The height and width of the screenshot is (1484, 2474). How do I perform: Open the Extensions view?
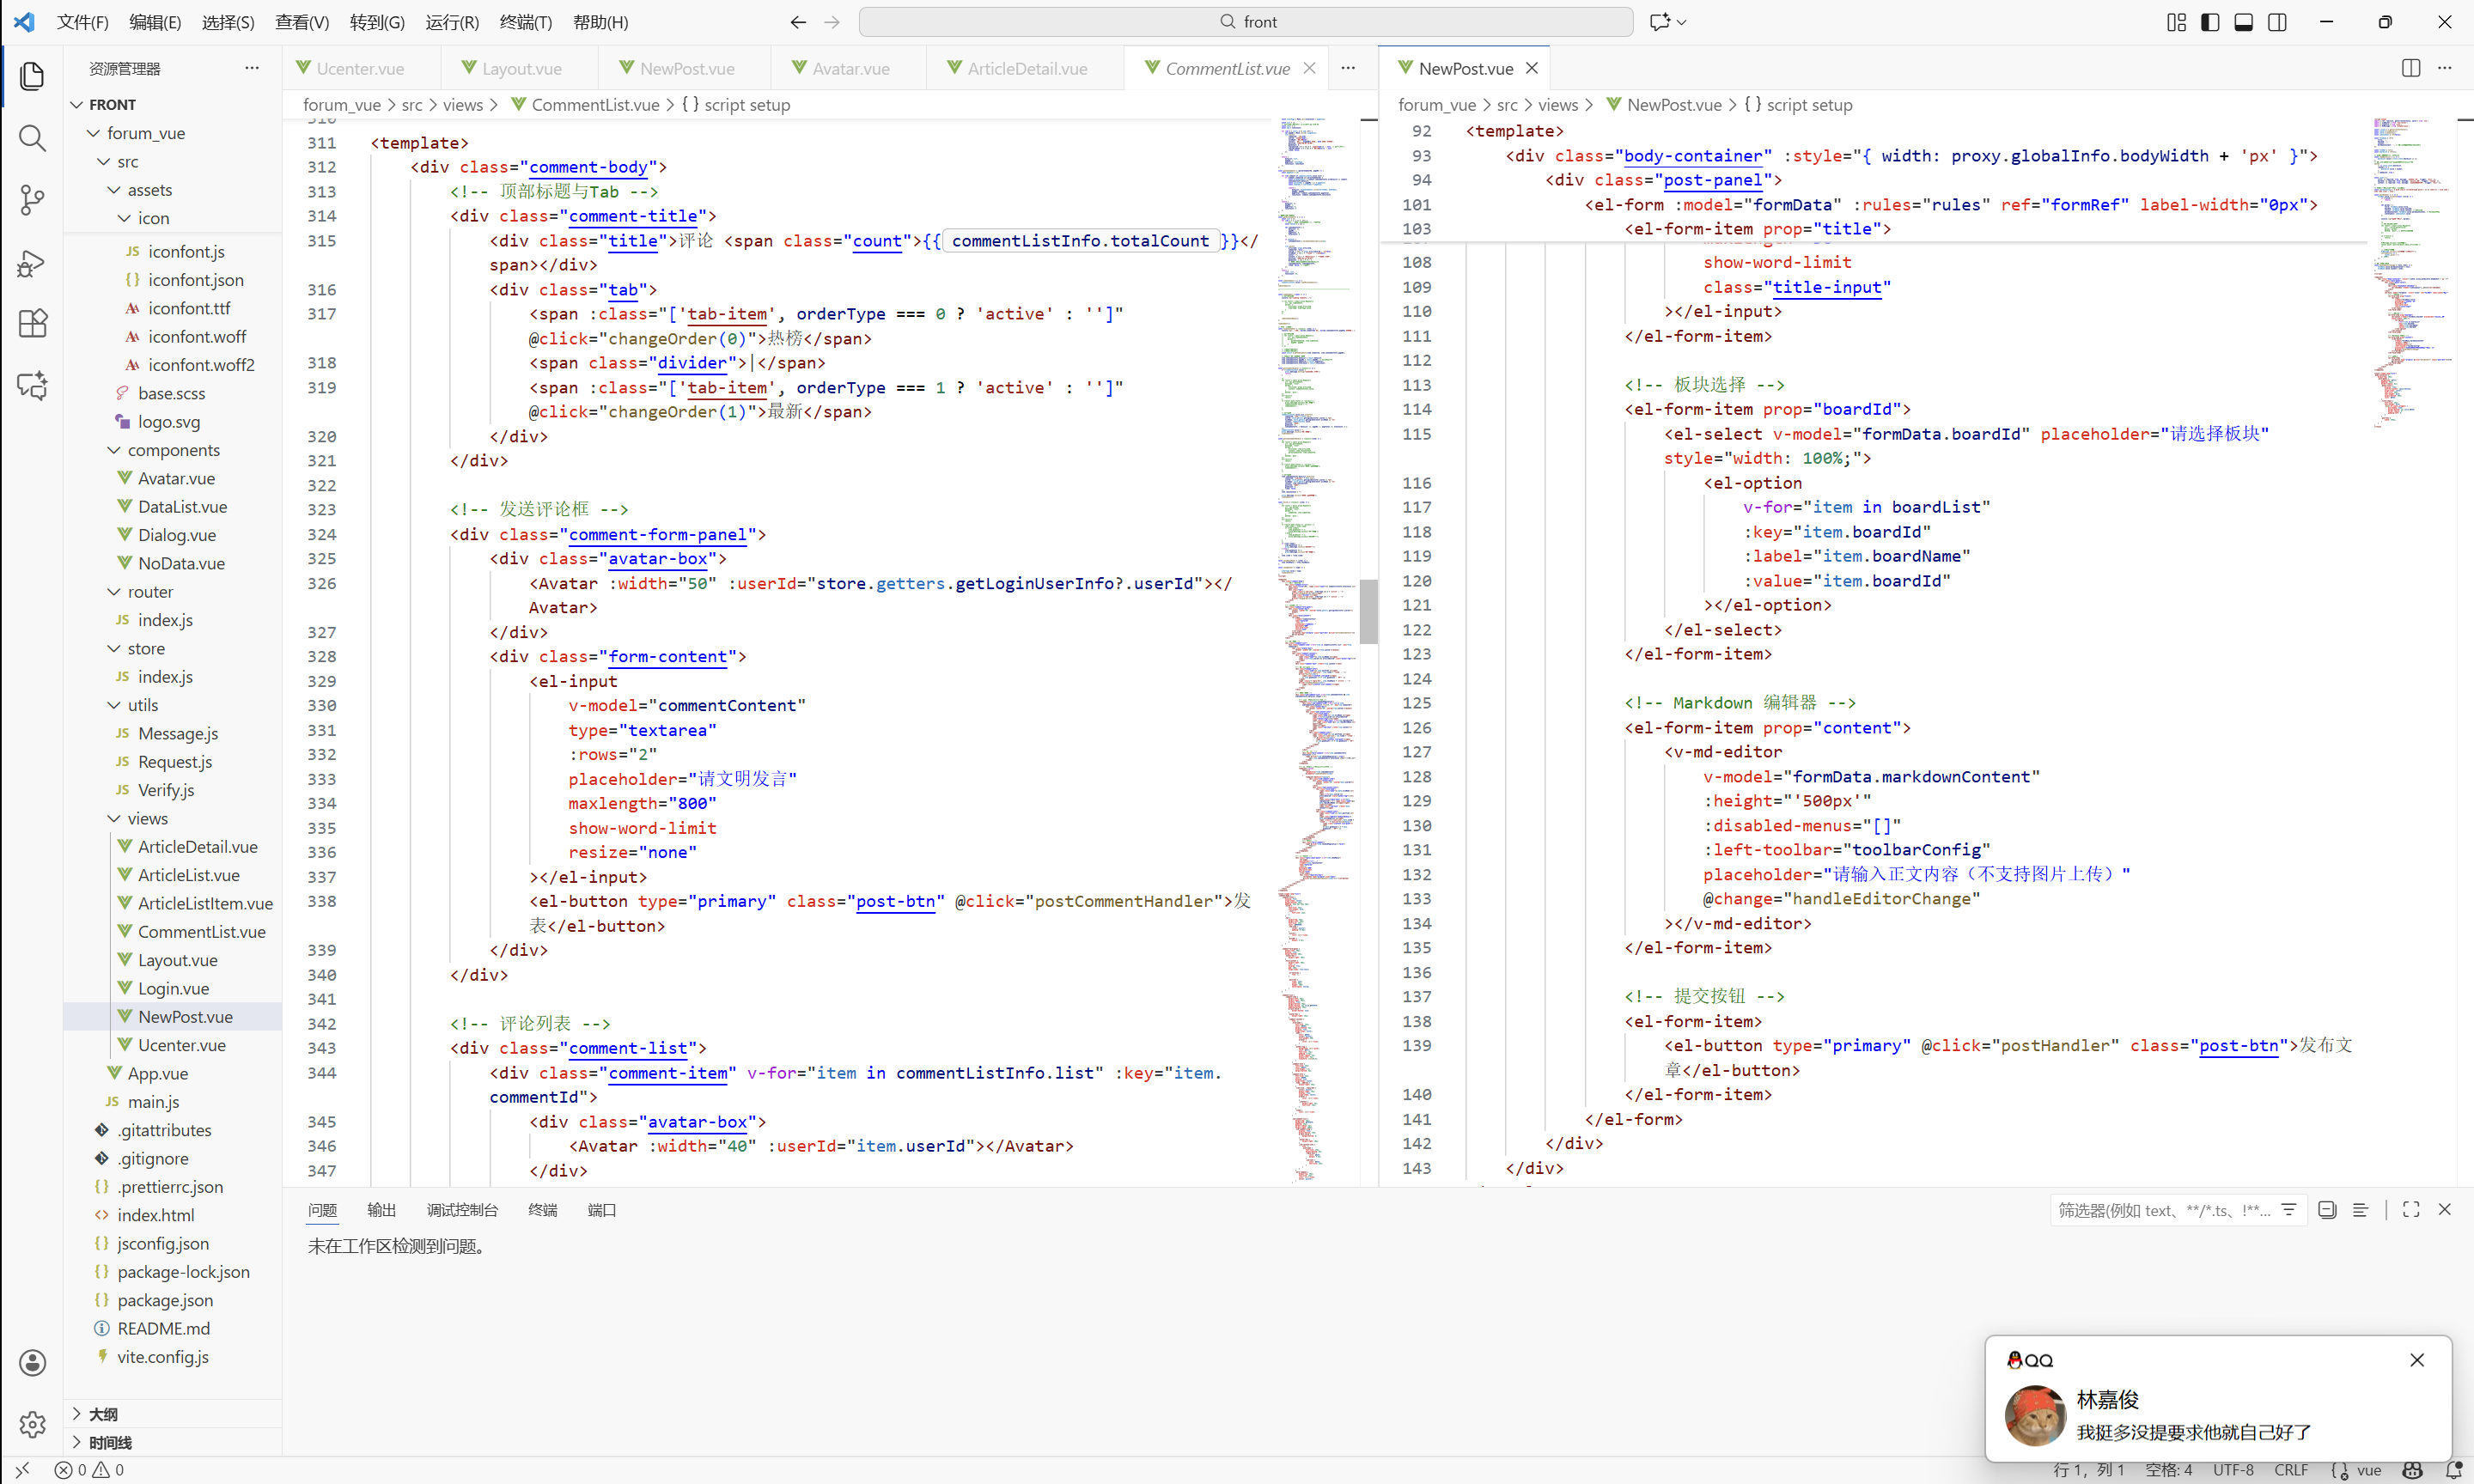click(32, 324)
